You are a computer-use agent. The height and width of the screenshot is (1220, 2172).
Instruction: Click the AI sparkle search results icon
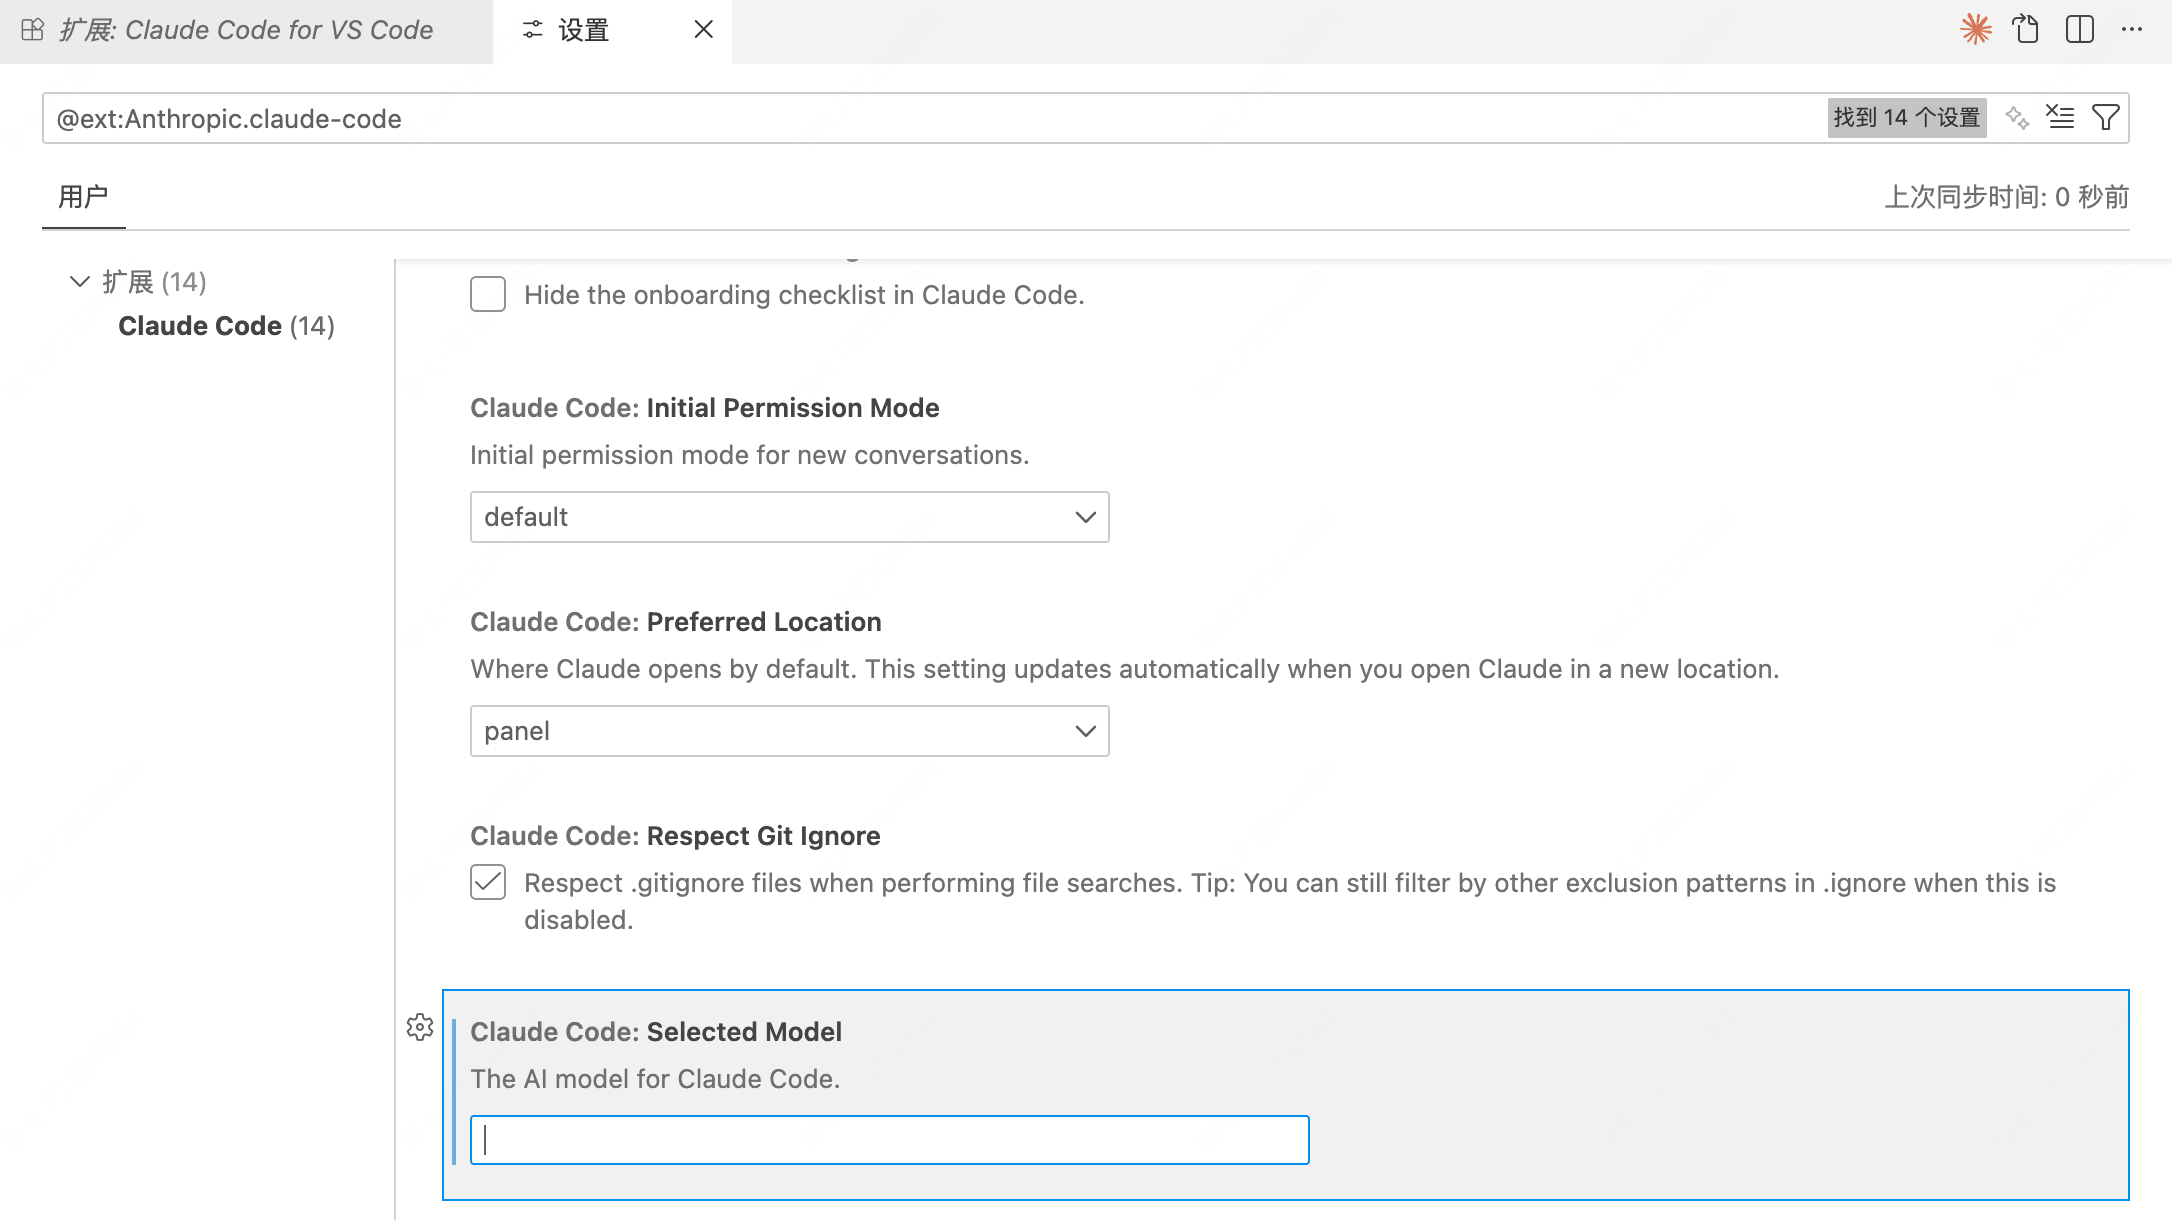click(x=2016, y=118)
